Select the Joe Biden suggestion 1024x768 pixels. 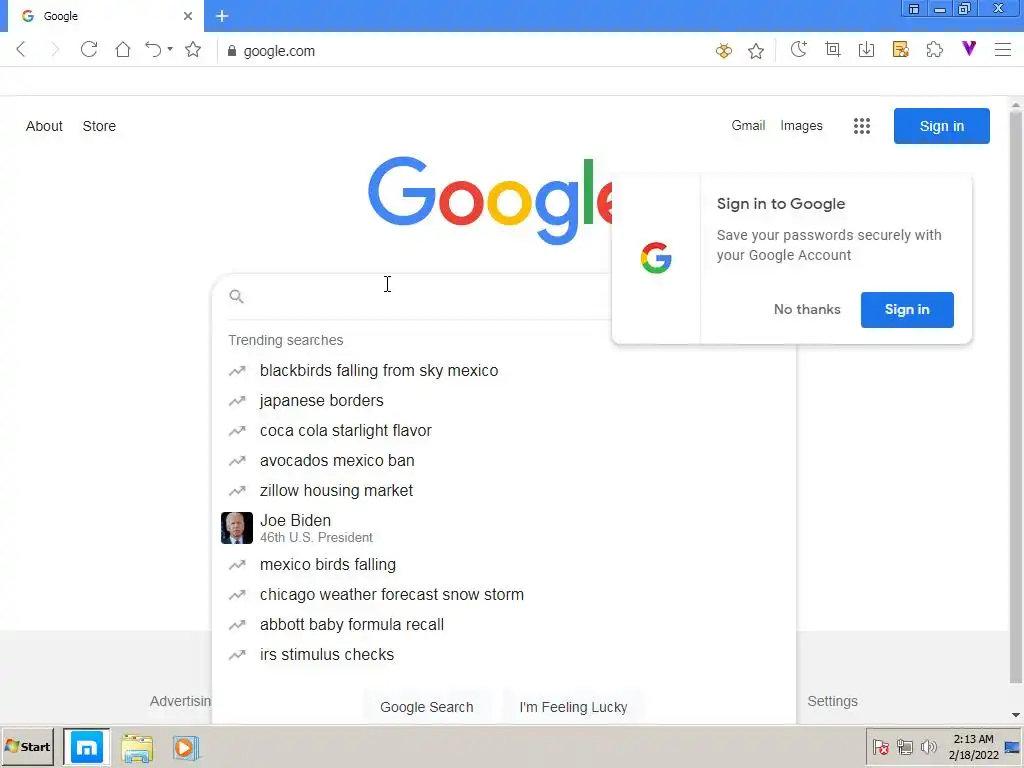504,528
